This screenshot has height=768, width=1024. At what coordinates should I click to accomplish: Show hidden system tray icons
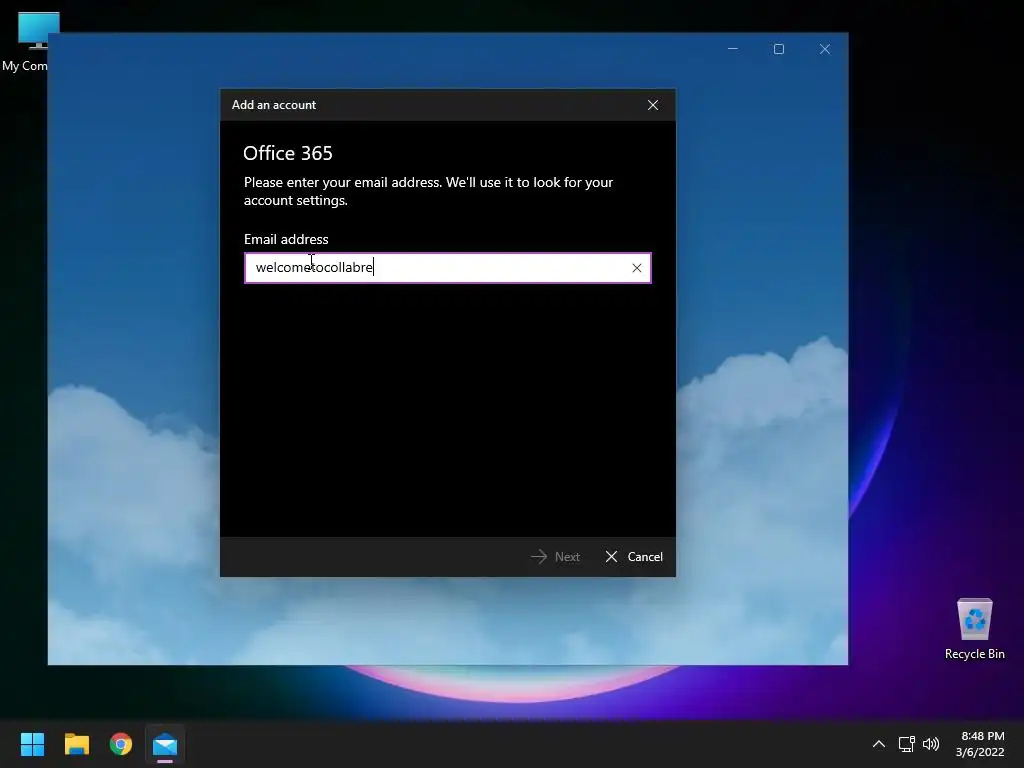click(879, 744)
